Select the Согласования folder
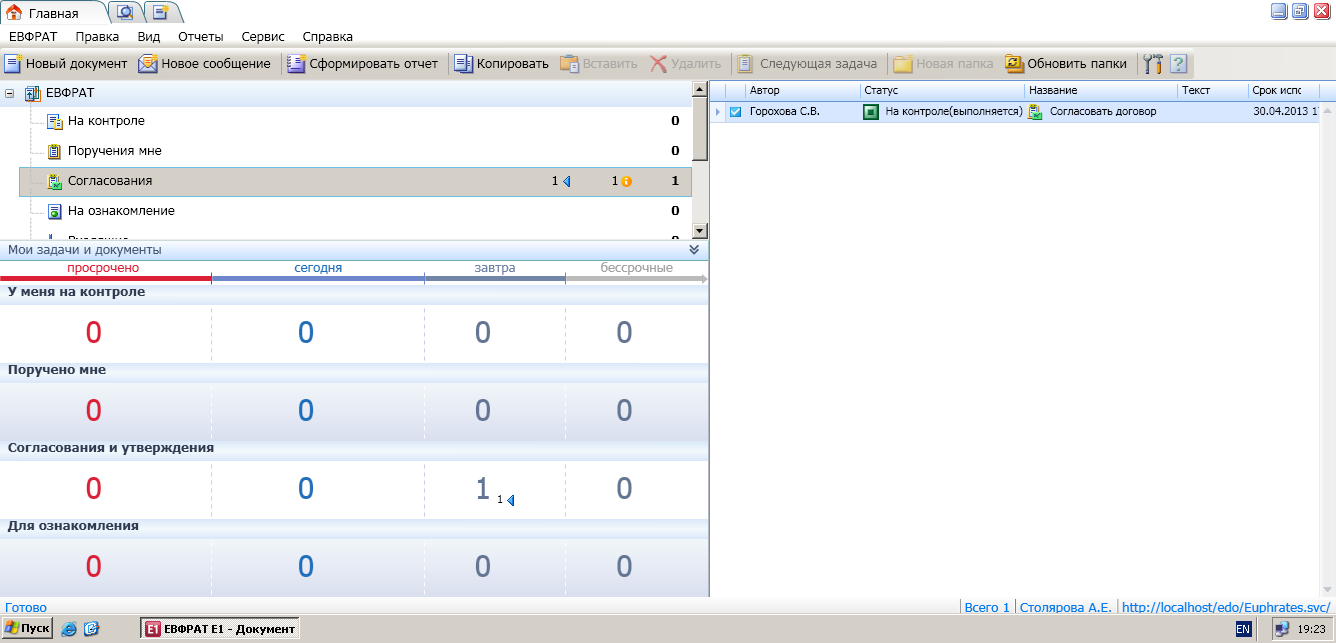 [355, 181]
